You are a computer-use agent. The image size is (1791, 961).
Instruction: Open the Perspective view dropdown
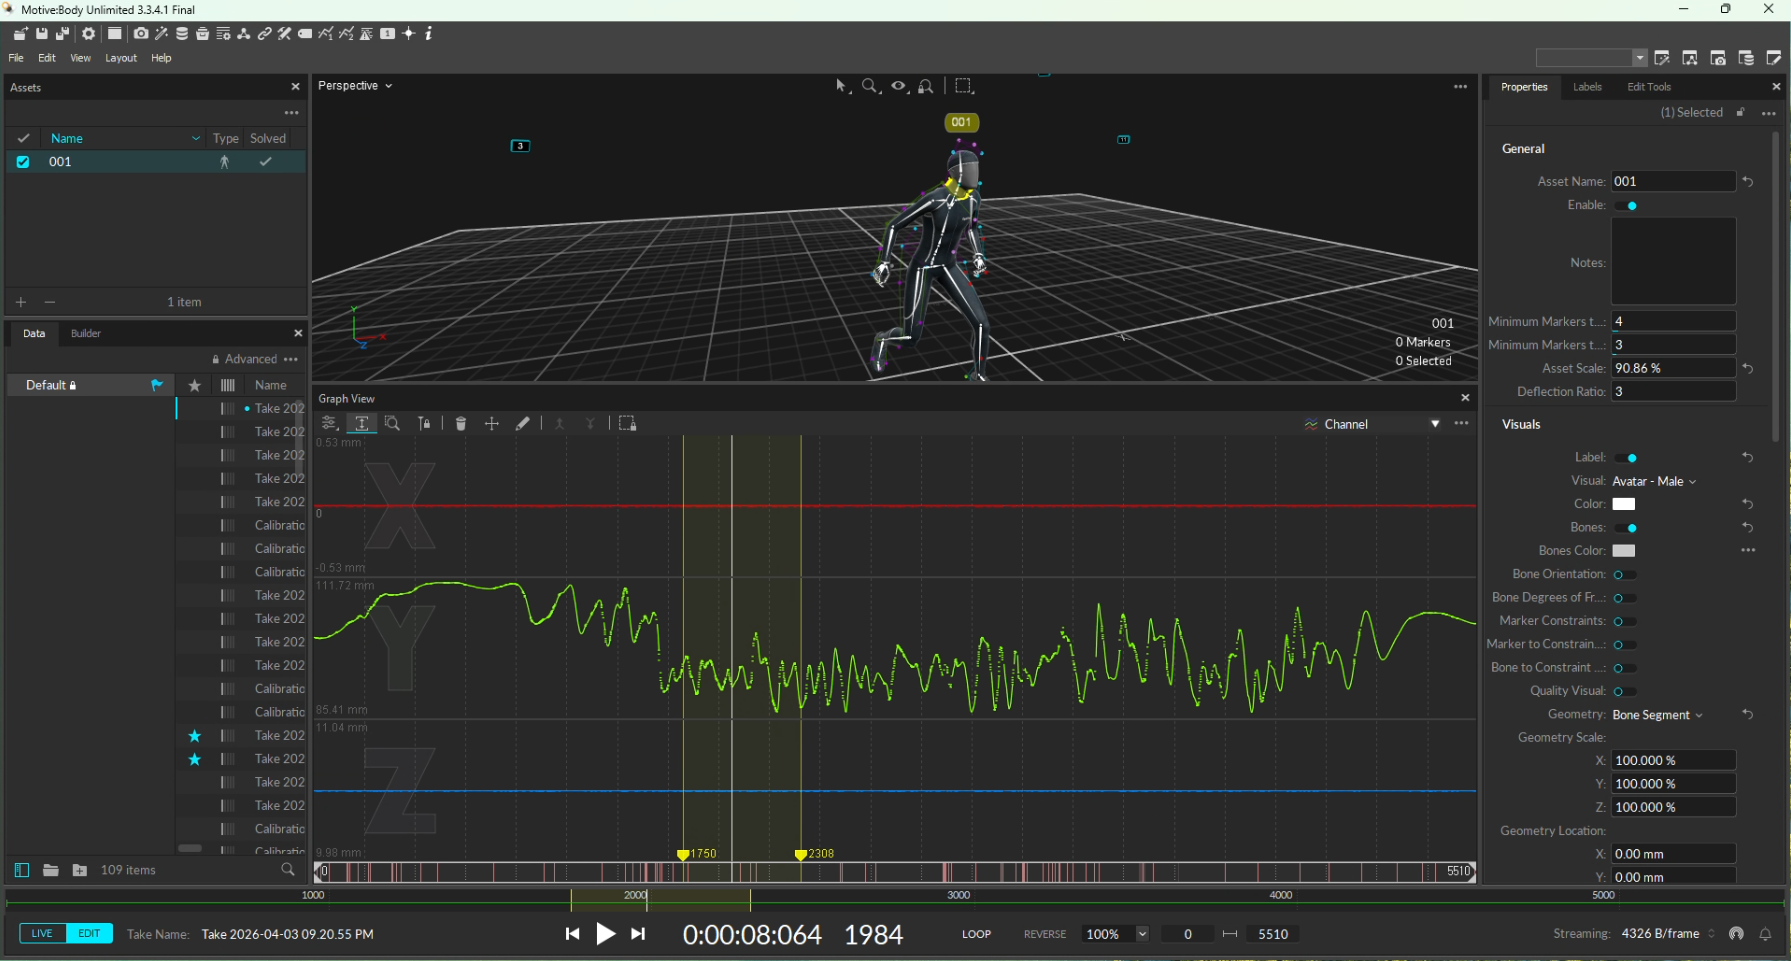(x=355, y=86)
